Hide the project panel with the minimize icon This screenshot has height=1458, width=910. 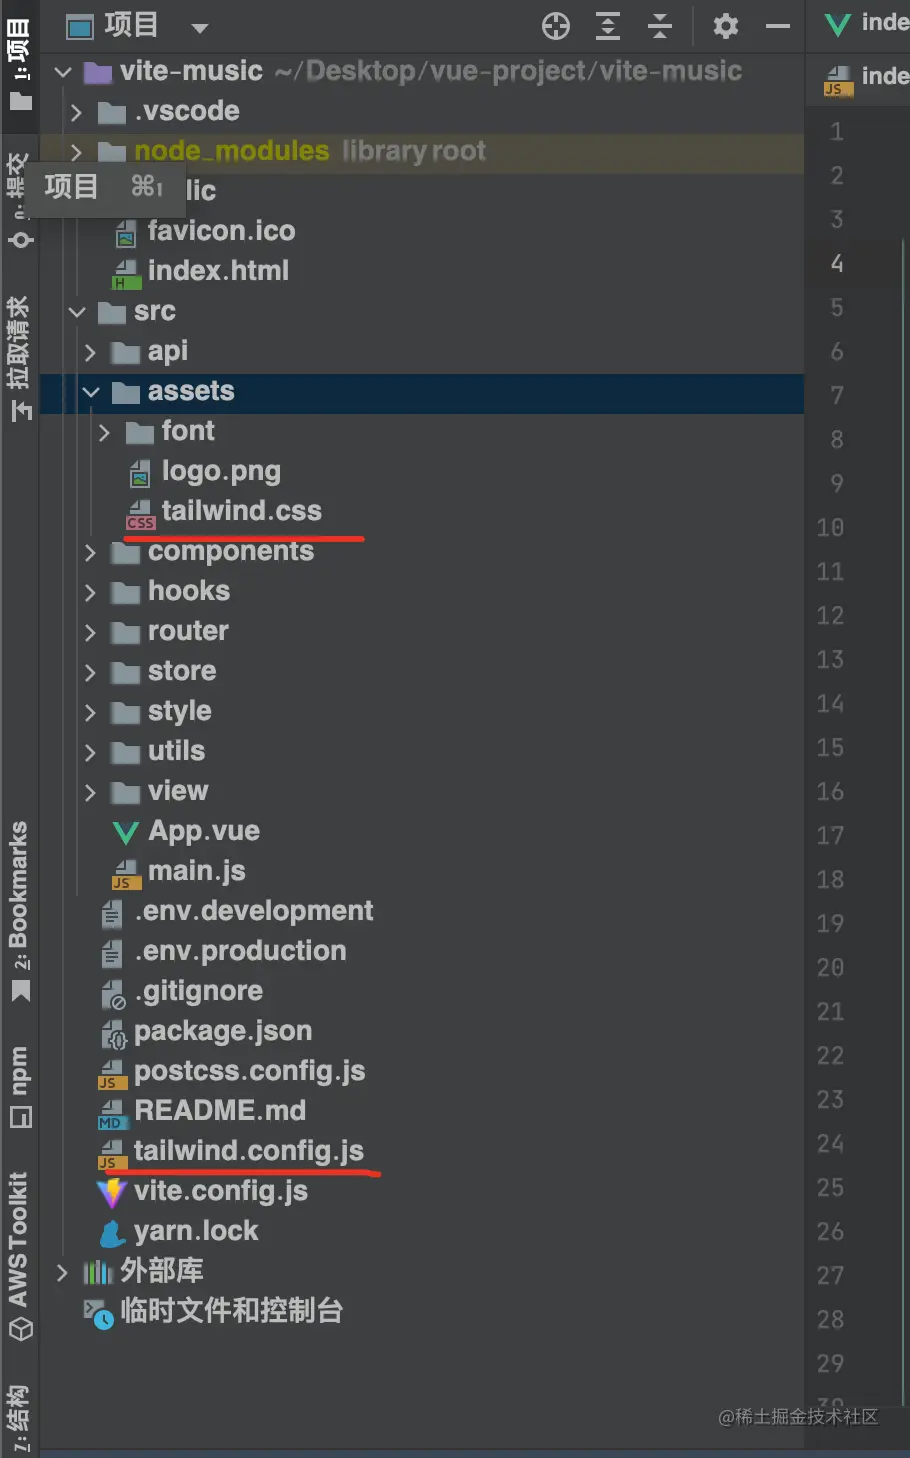pyautogui.click(x=777, y=26)
